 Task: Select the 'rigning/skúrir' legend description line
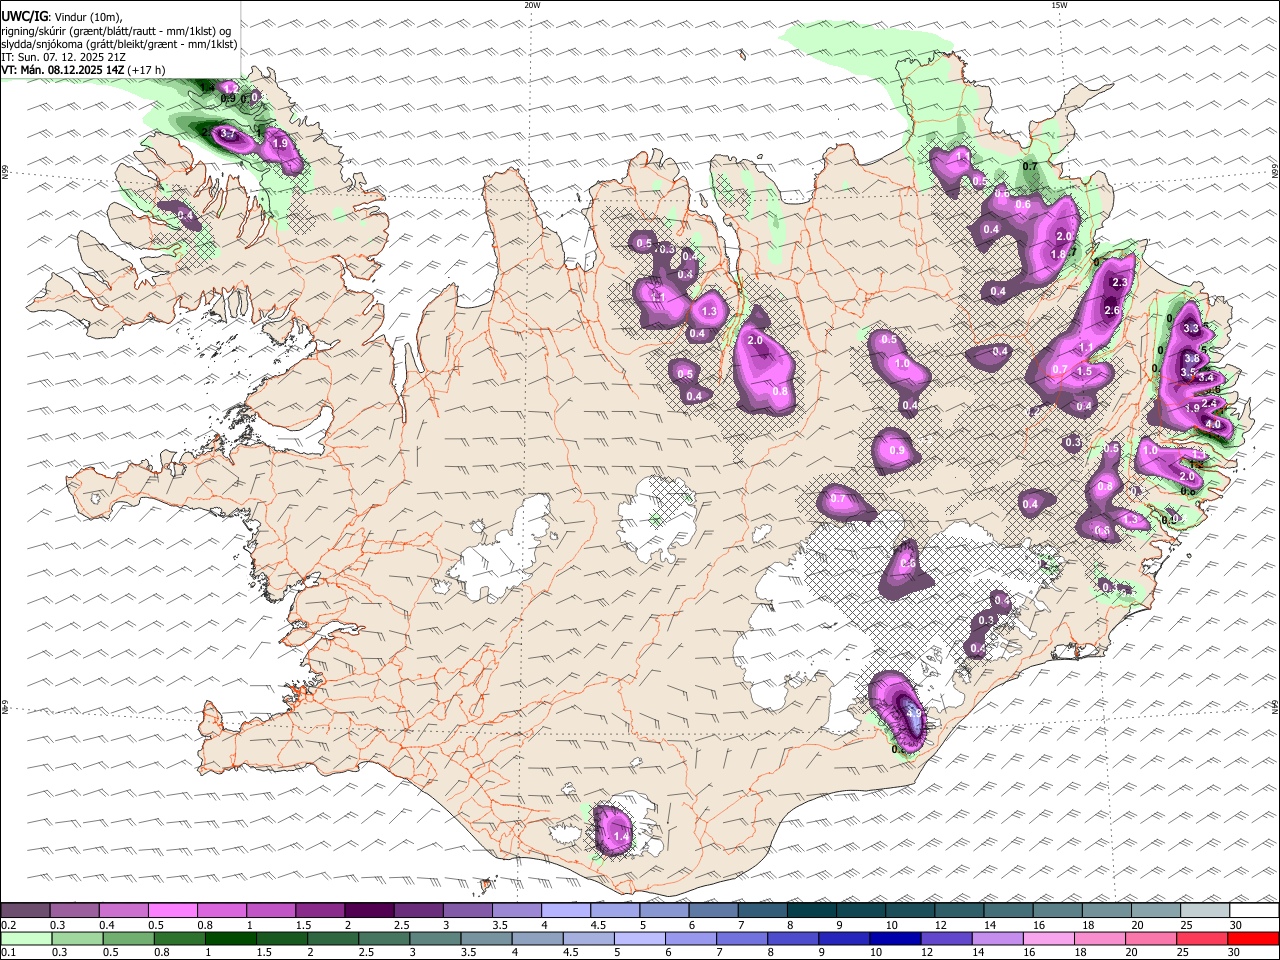[x=116, y=30]
